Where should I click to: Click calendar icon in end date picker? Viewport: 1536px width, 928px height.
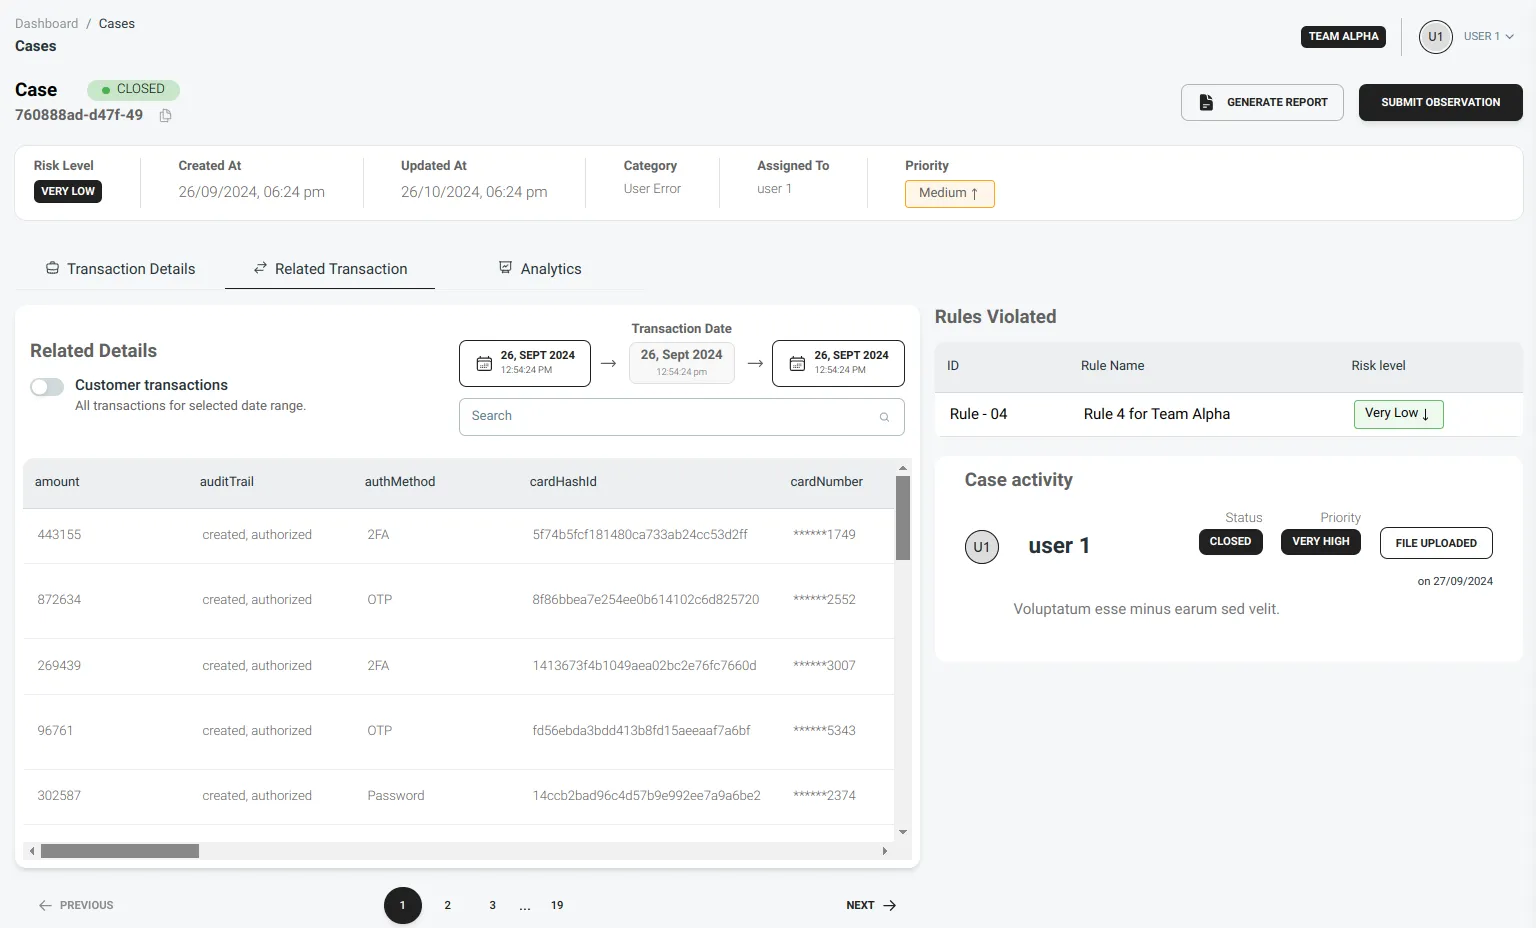tap(797, 364)
